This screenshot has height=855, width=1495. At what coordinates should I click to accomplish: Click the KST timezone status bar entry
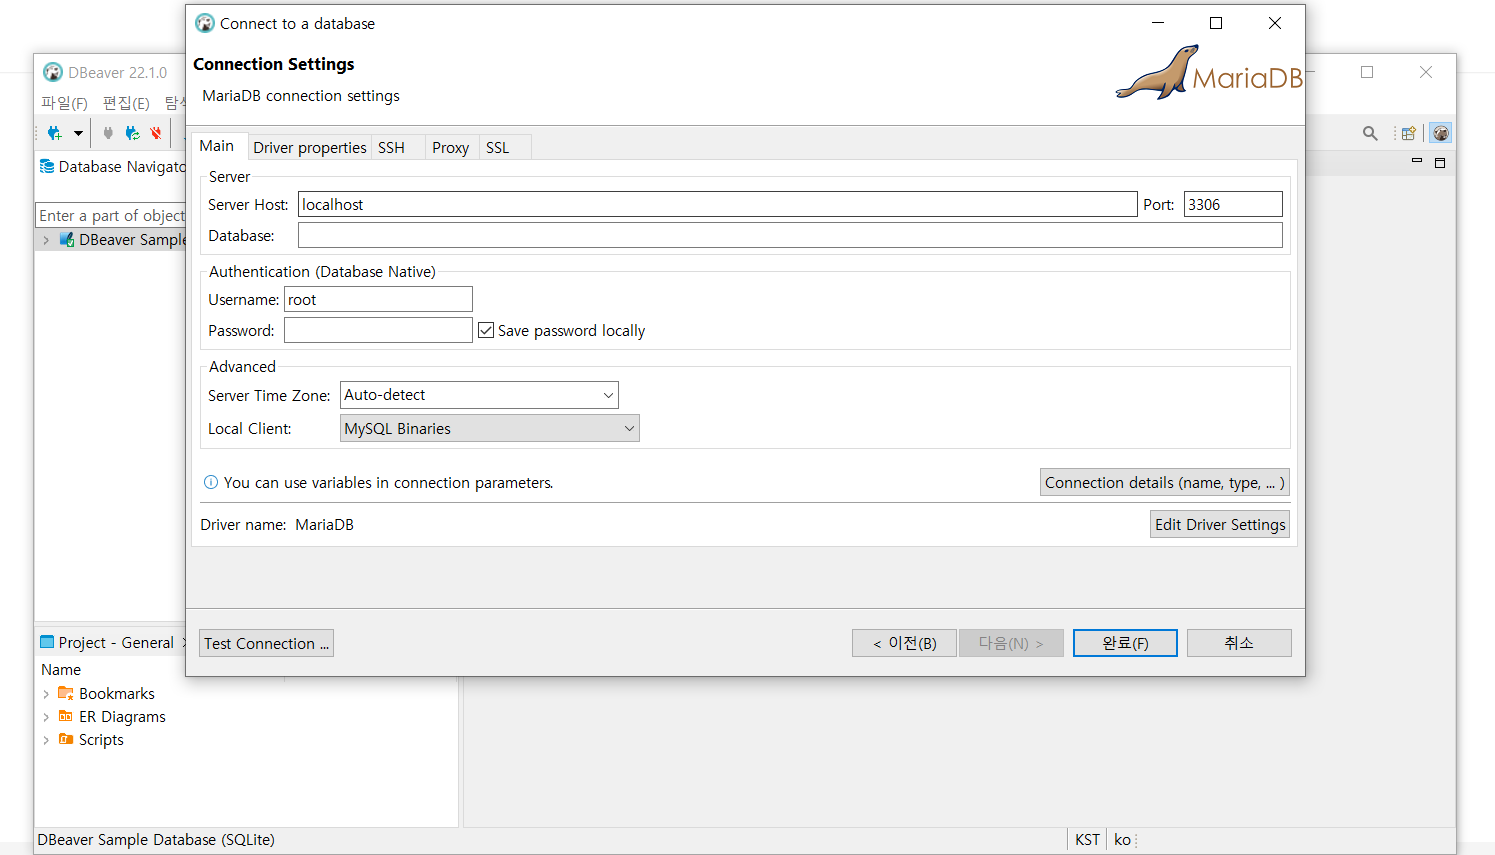tap(1087, 840)
